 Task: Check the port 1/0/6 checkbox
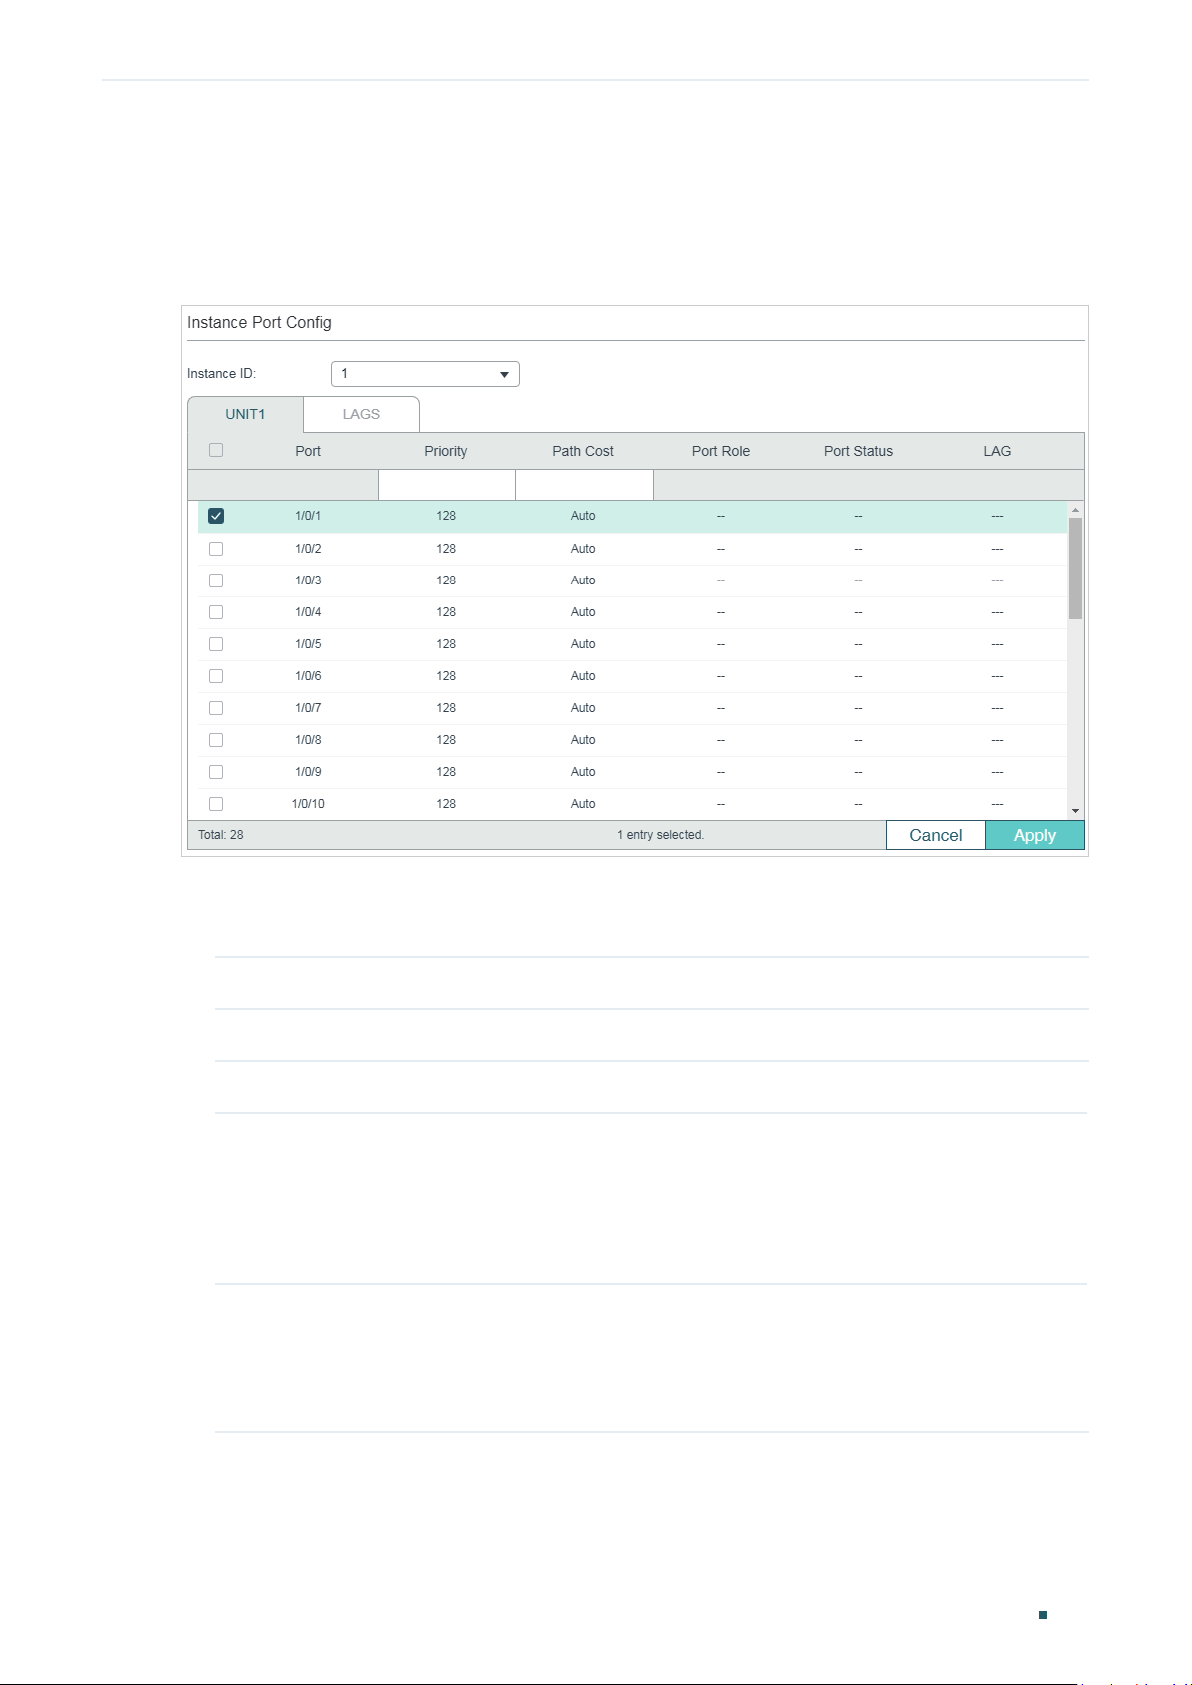click(216, 676)
